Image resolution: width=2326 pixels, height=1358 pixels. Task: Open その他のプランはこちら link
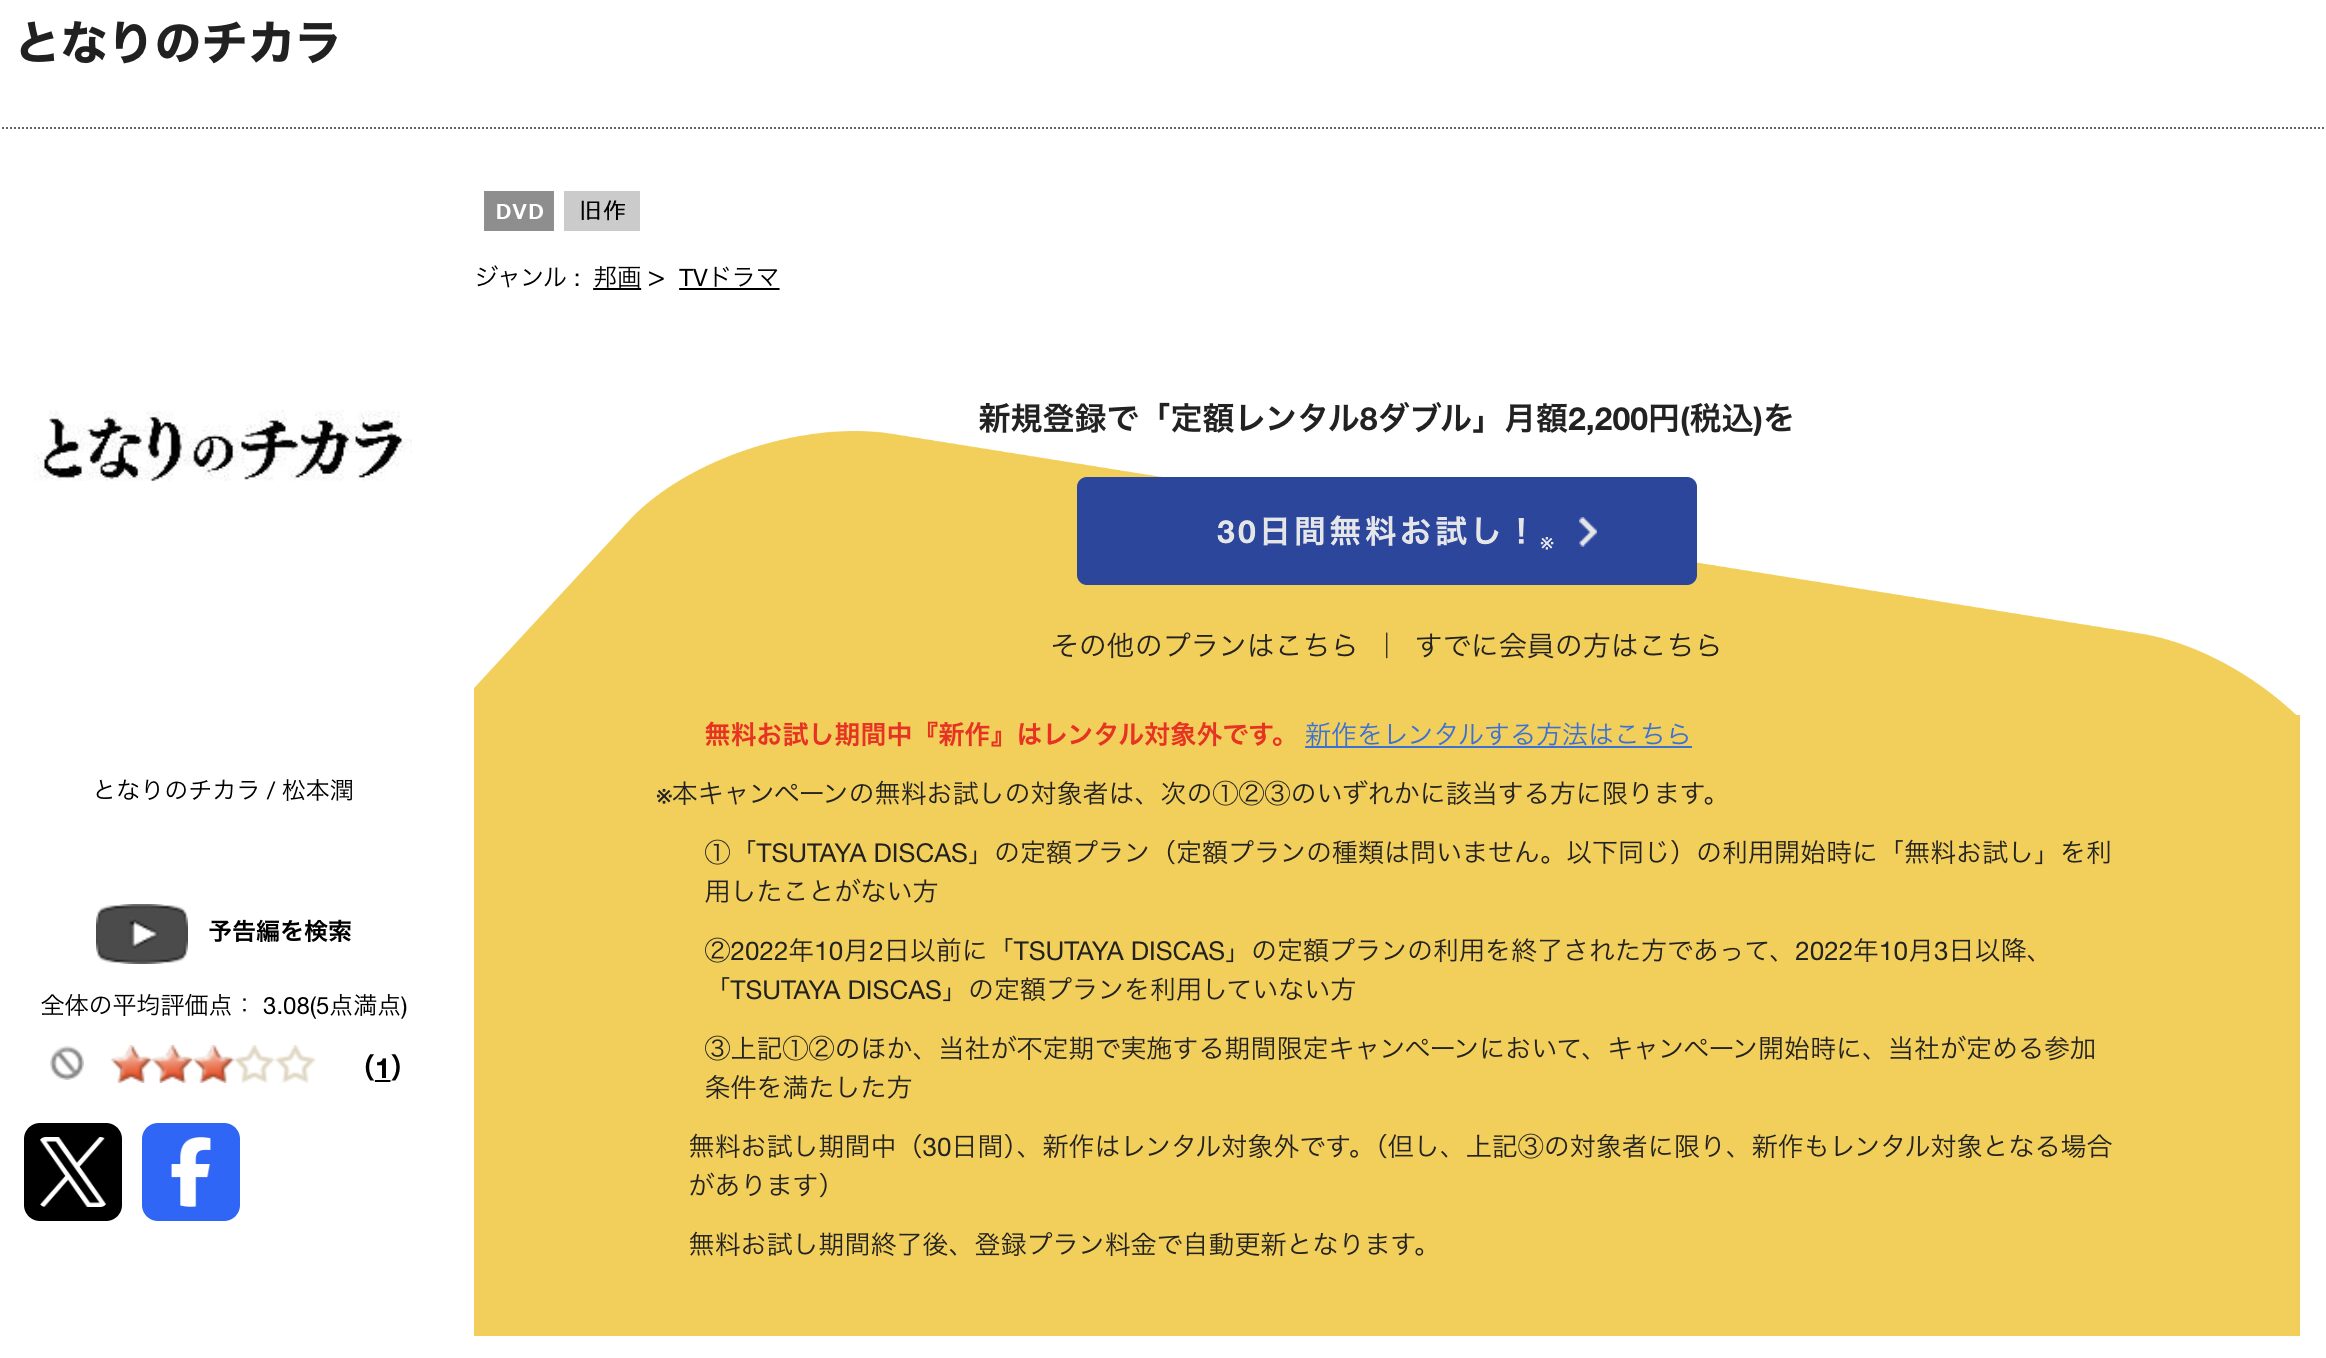click(x=1203, y=645)
